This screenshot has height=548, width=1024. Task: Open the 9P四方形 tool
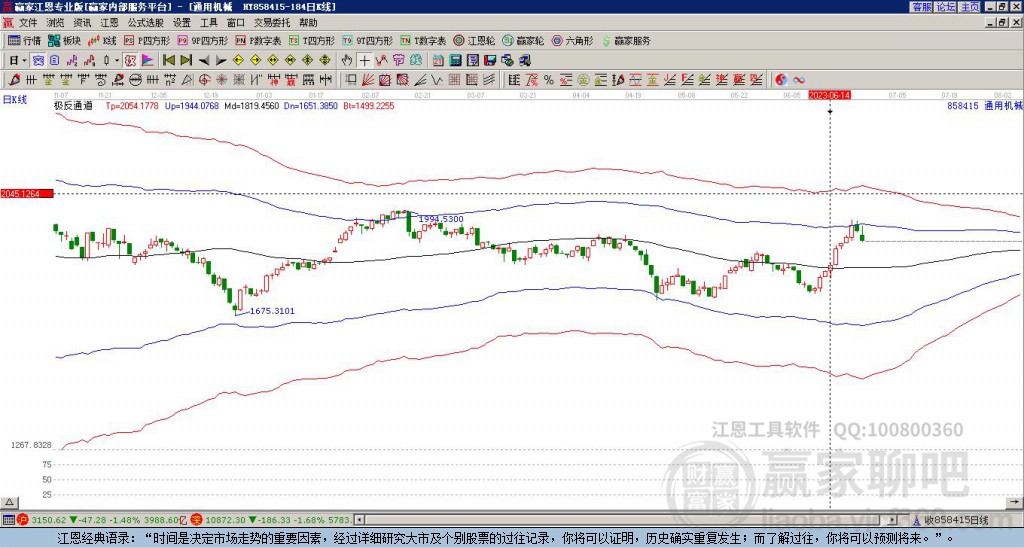[x=202, y=40]
